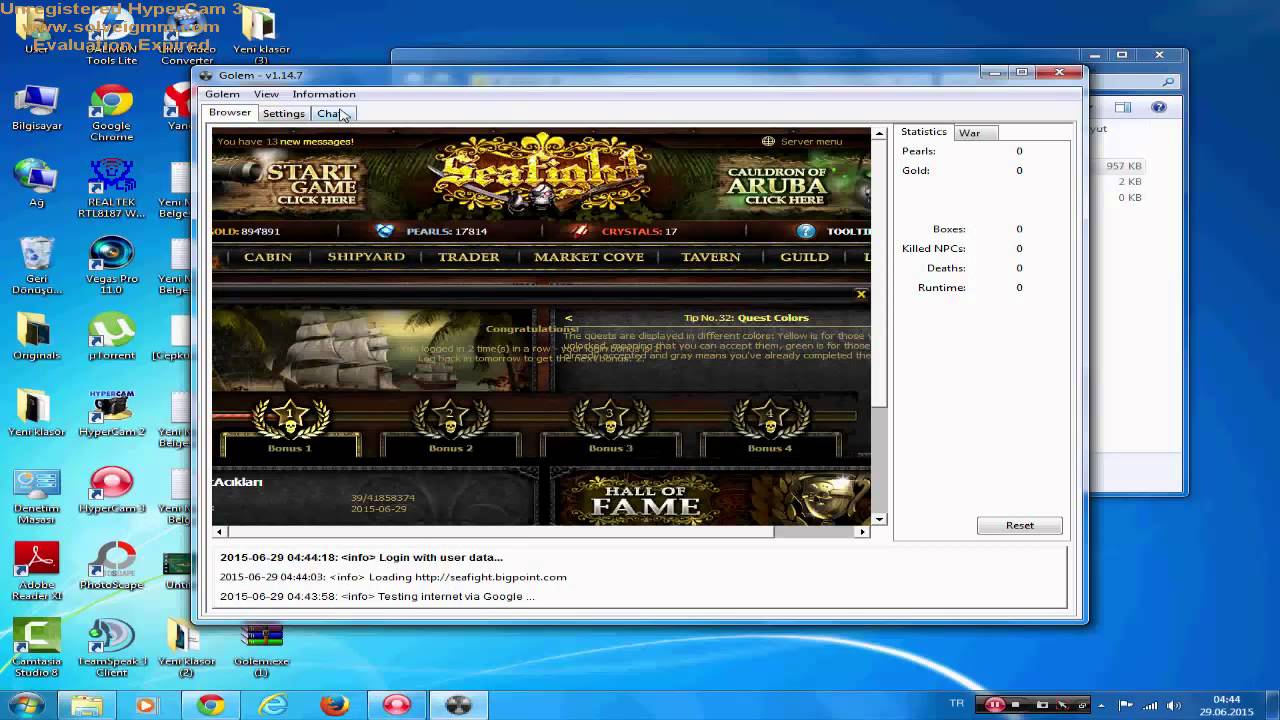Select the 'Testing internet via Google' log line
Screen dimensions: 1280x720
[377, 596]
